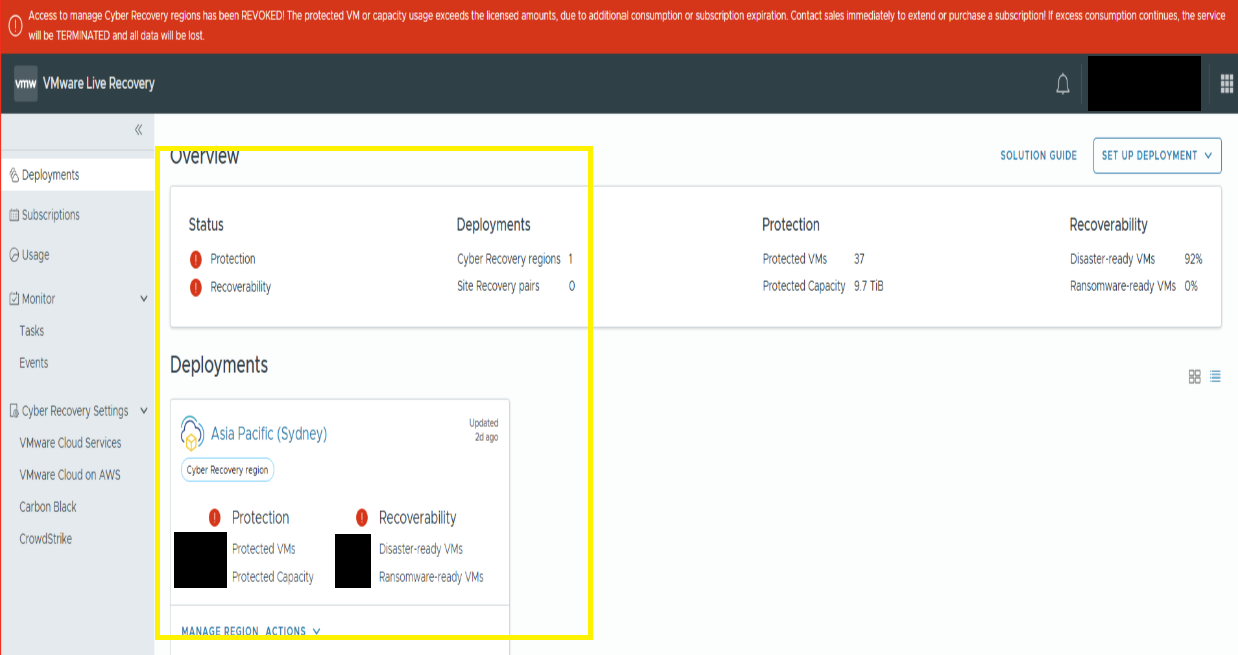The height and width of the screenshot is (655, 1238).
Task: Click the VMware logo icon
Action: pyautogui.click(x=26, y=84)
